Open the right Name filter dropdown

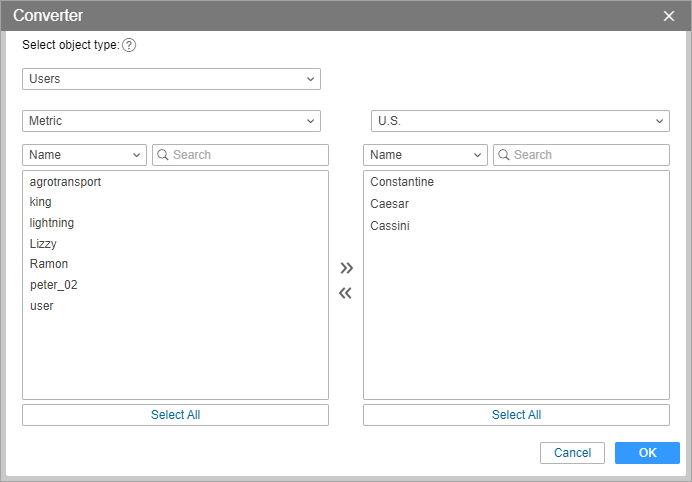pyautogui.click(x=425, y=155)
